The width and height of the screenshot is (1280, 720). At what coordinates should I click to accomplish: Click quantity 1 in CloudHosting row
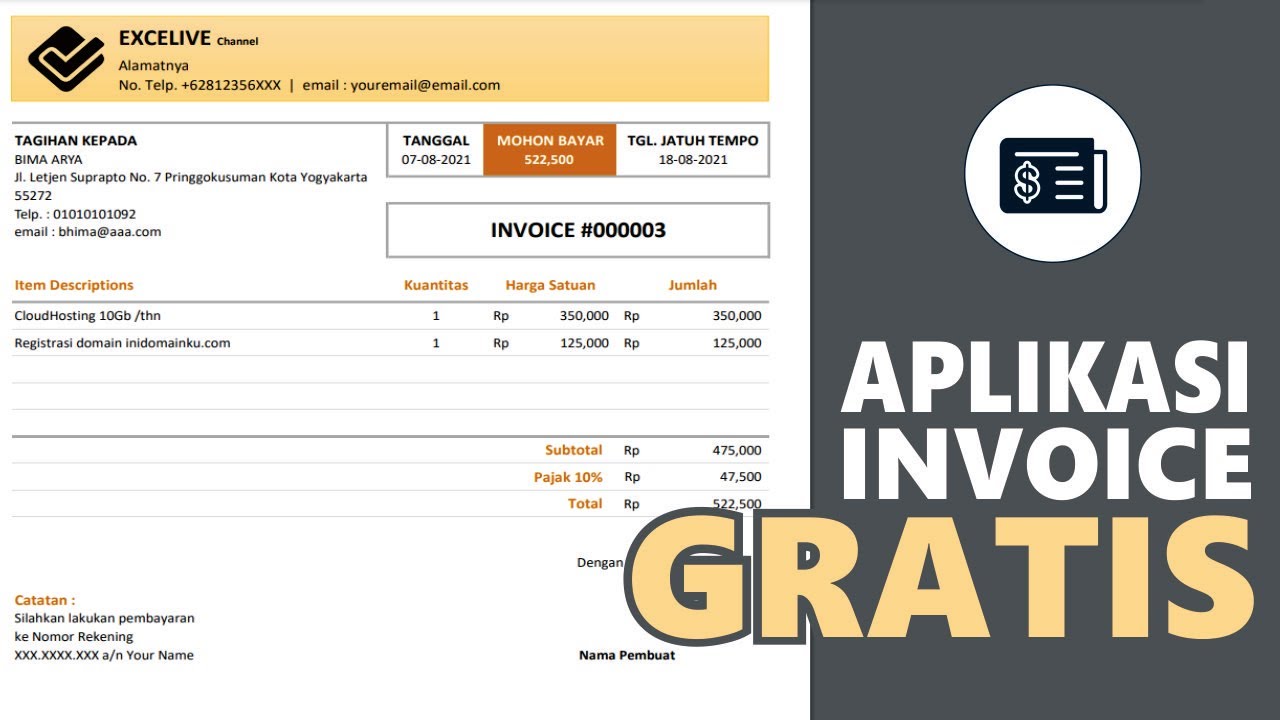pyautogui.click(x=436, y=316)
